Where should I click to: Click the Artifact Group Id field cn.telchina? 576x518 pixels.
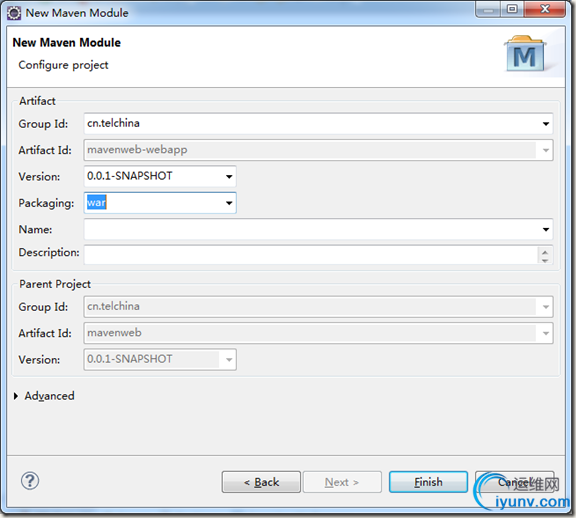click(318, 124)
